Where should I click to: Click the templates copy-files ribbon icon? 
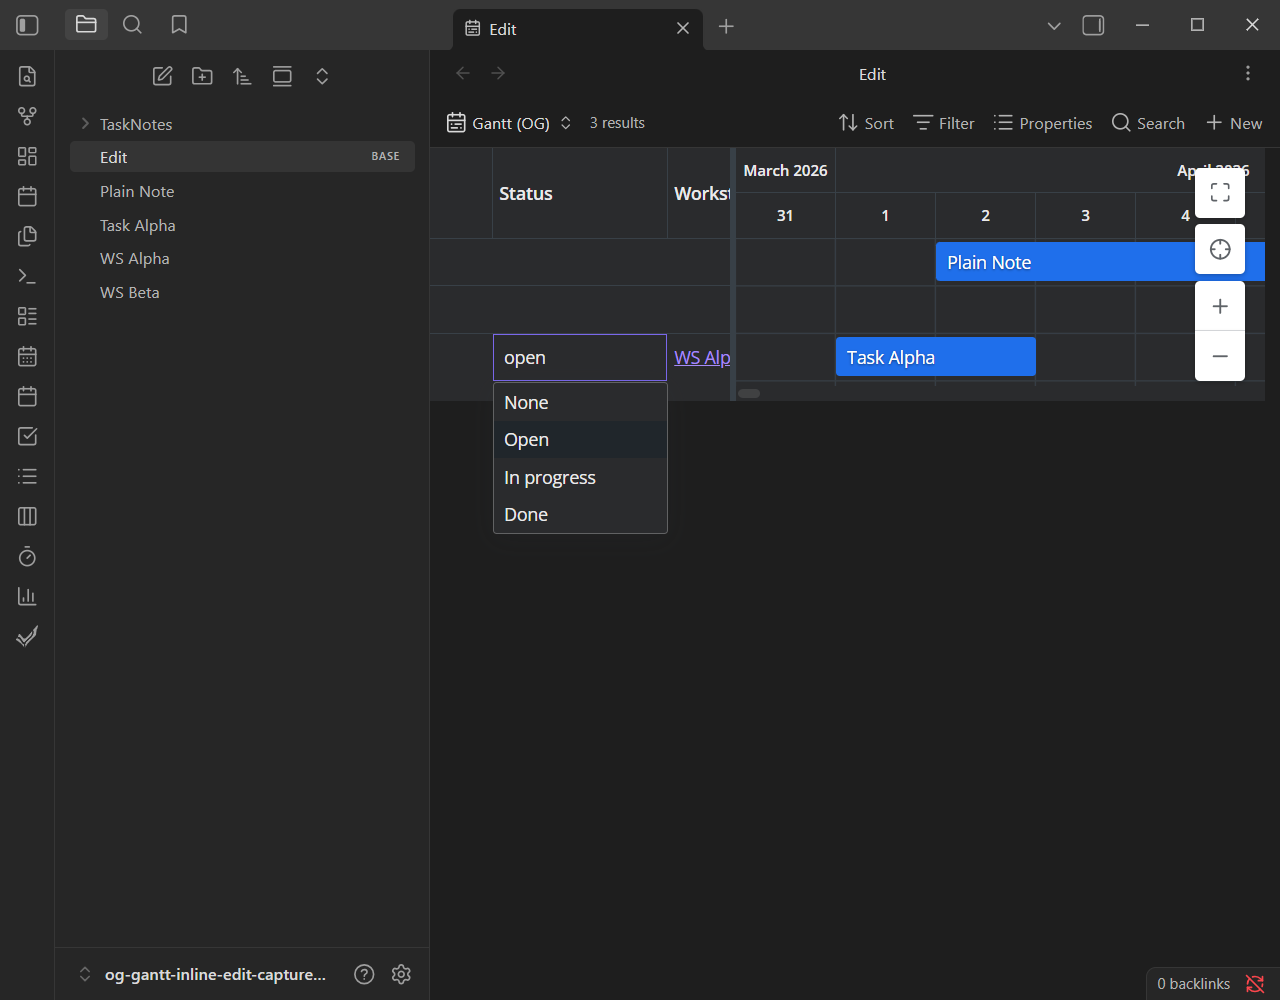27,236
